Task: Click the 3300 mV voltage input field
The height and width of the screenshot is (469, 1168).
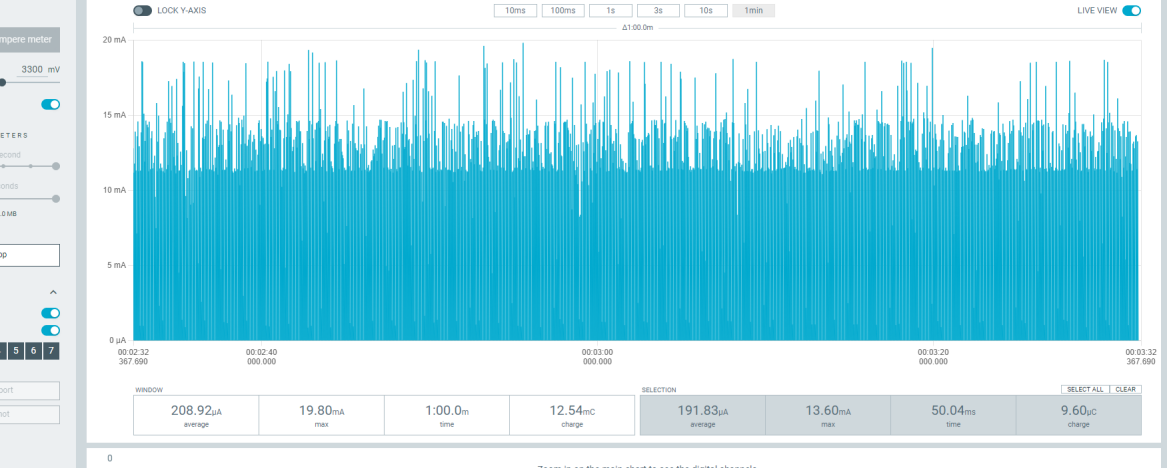Action: tap(32, 69)
